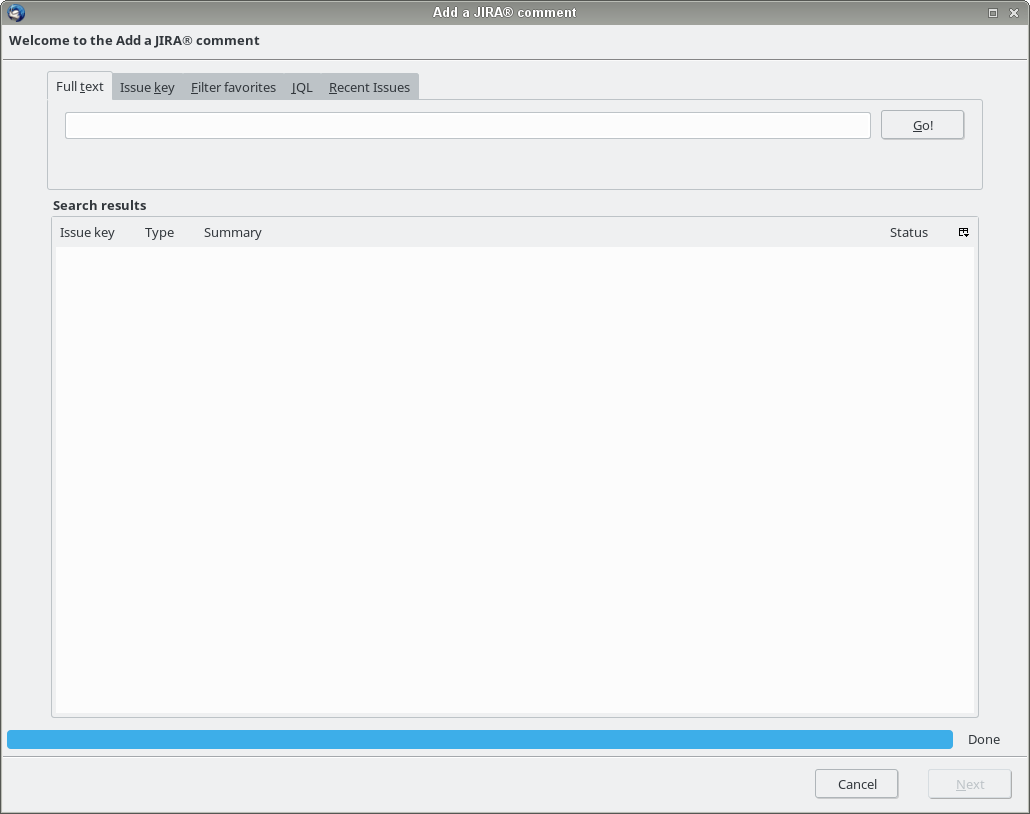The image size is (1030, 814).
Task: Maximize the Add a JIRA comment window
Action: point(993,13)
